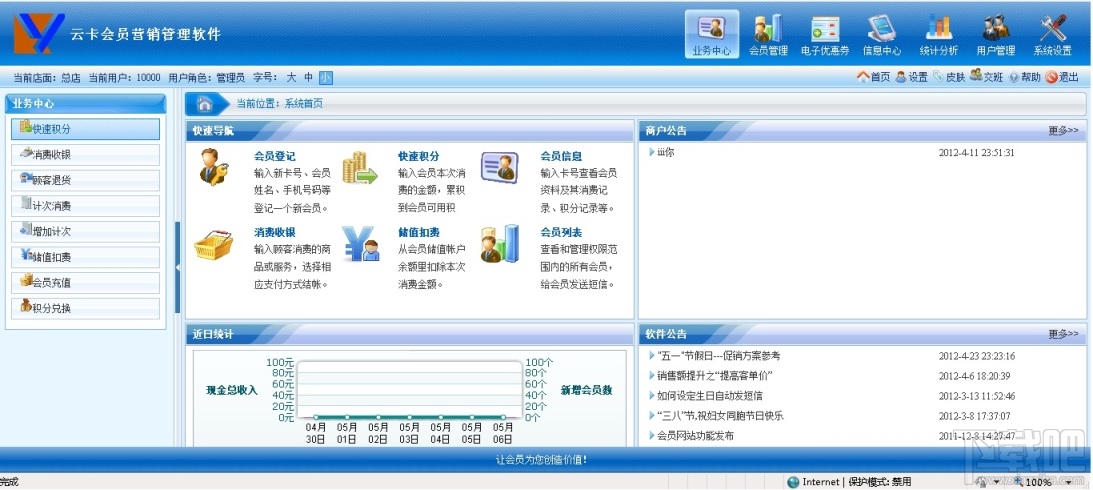Open the 储值扣费 quick navigation title link
This screenshot has width=1093, height=490.
tap(419, 232)
